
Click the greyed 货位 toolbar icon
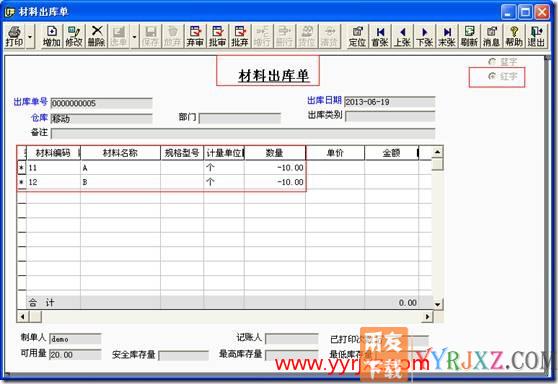coord(307,36)
